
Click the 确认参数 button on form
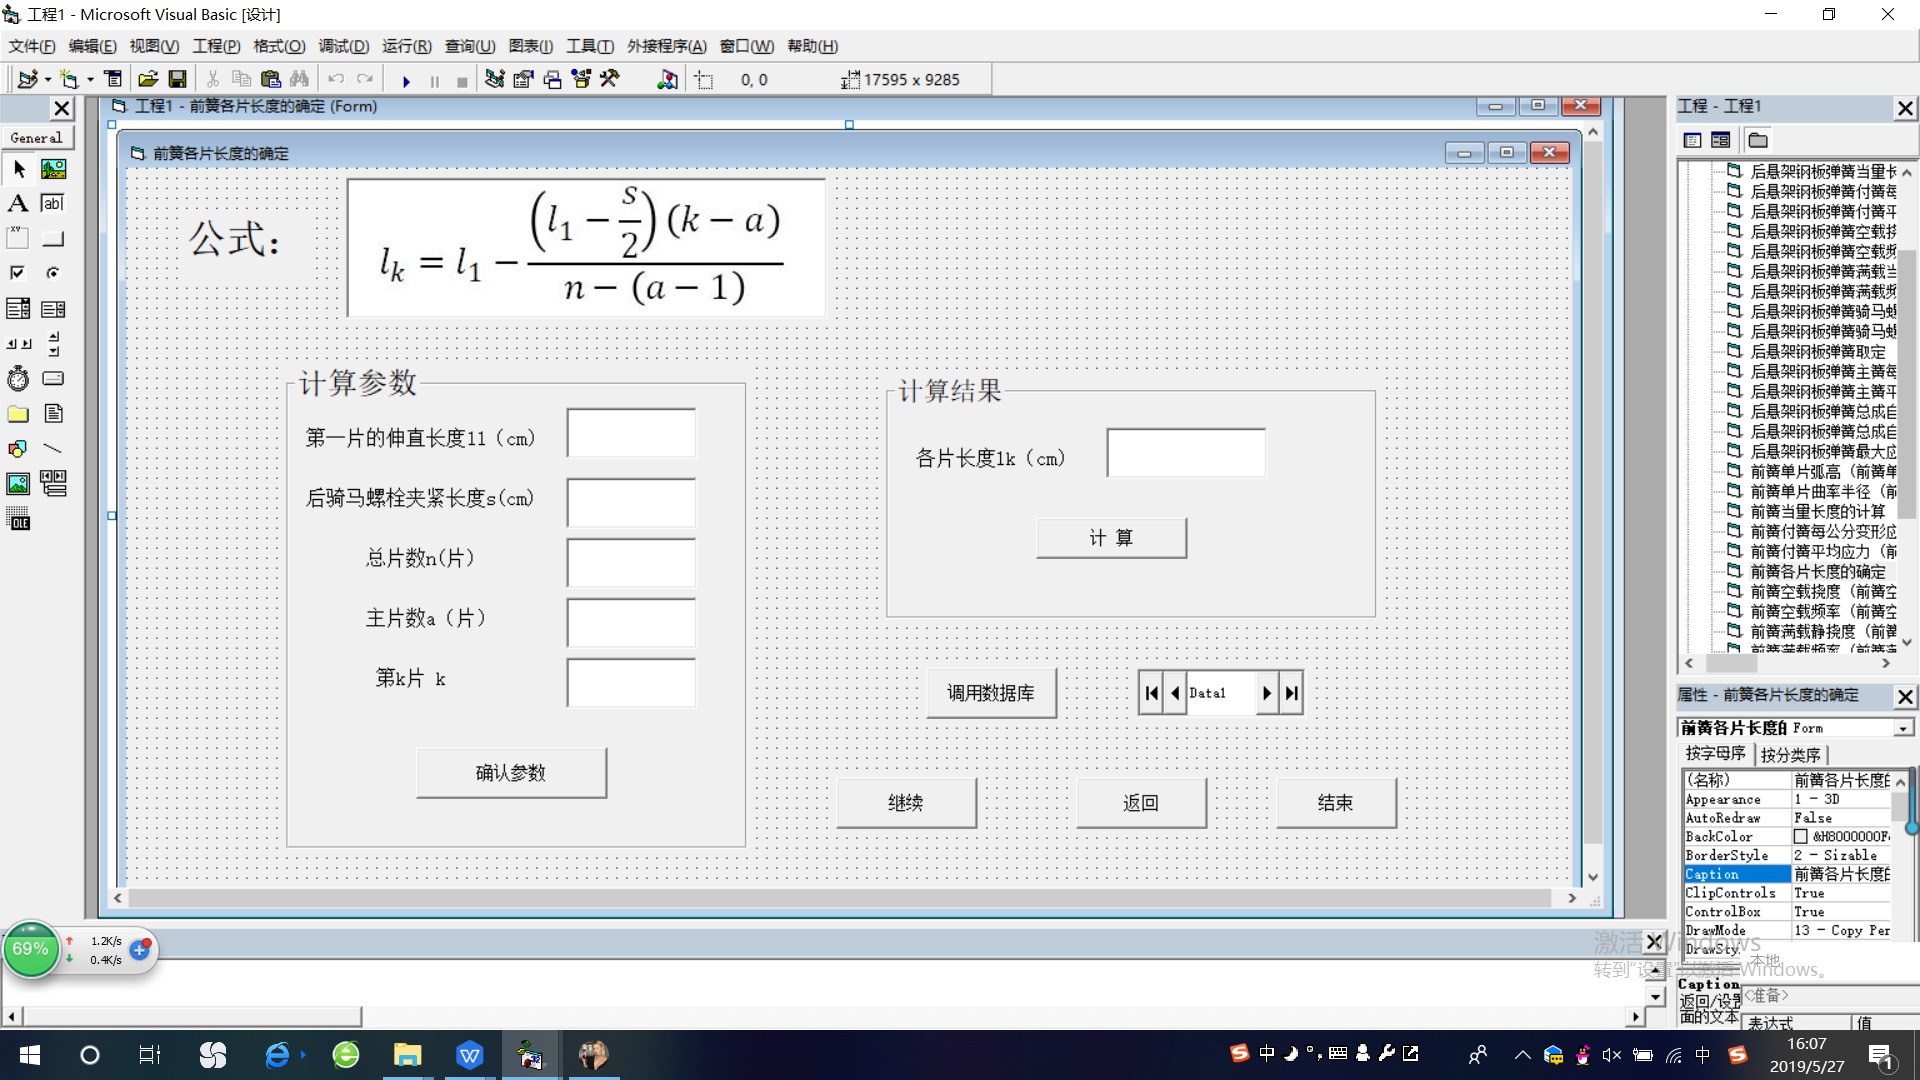[511, 773]
